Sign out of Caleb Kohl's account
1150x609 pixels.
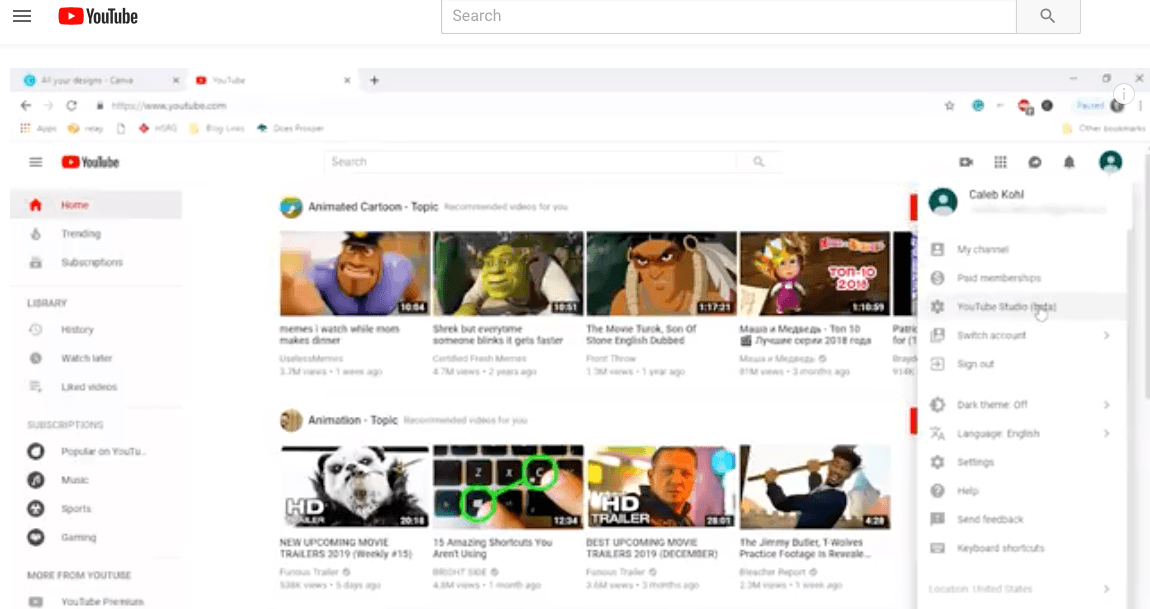(x=974, y=363)
